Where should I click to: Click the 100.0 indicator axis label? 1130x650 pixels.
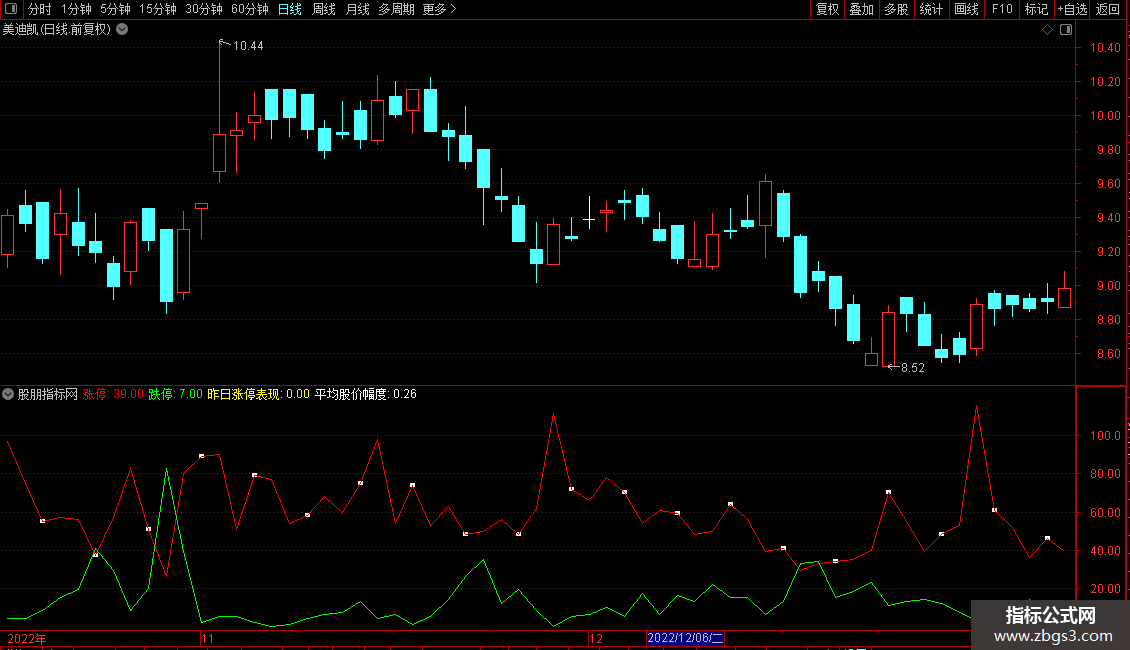[1105, 436]
